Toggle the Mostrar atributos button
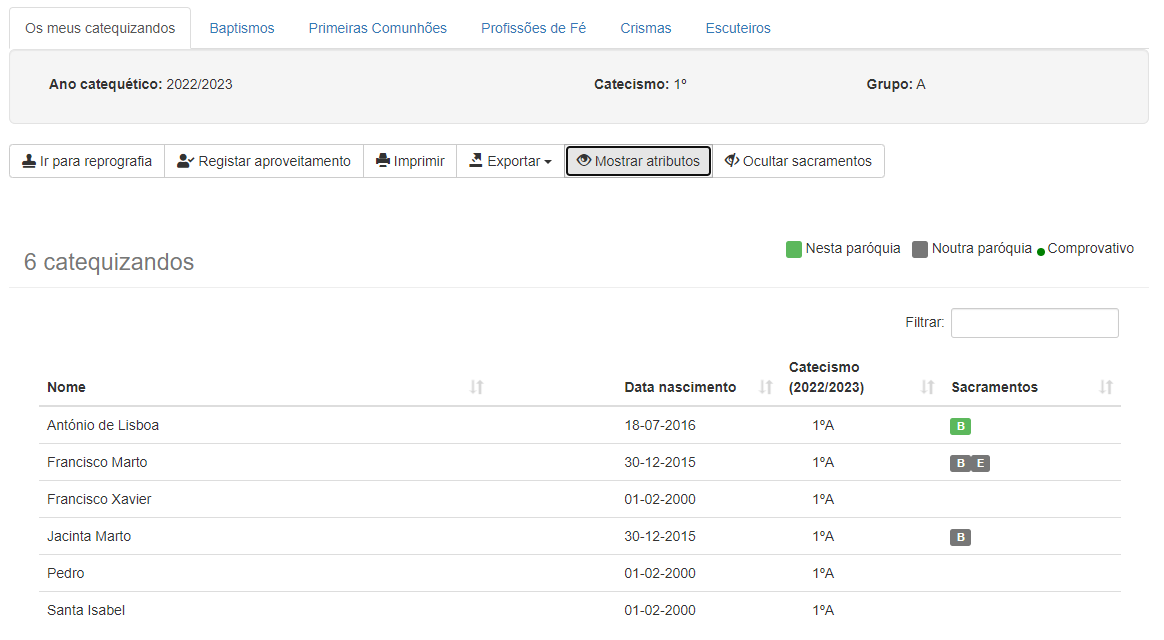Screen dimensions: 1164x640 pyautogui.click(x=638, y=160)
